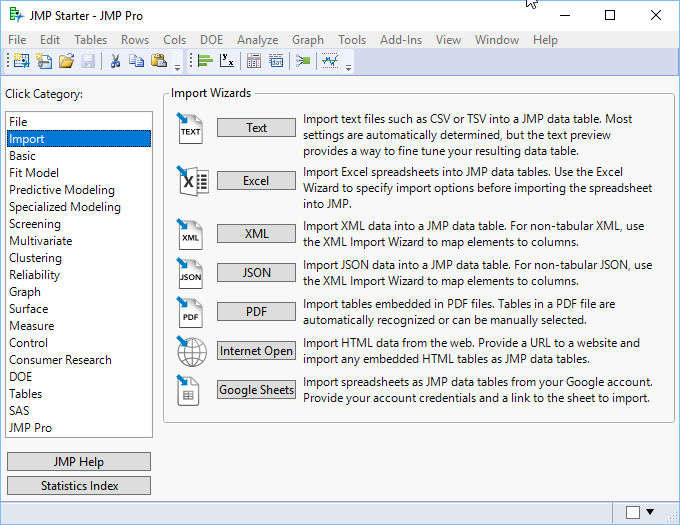Toggle the status bar window checkbox

tap(633, 513)
